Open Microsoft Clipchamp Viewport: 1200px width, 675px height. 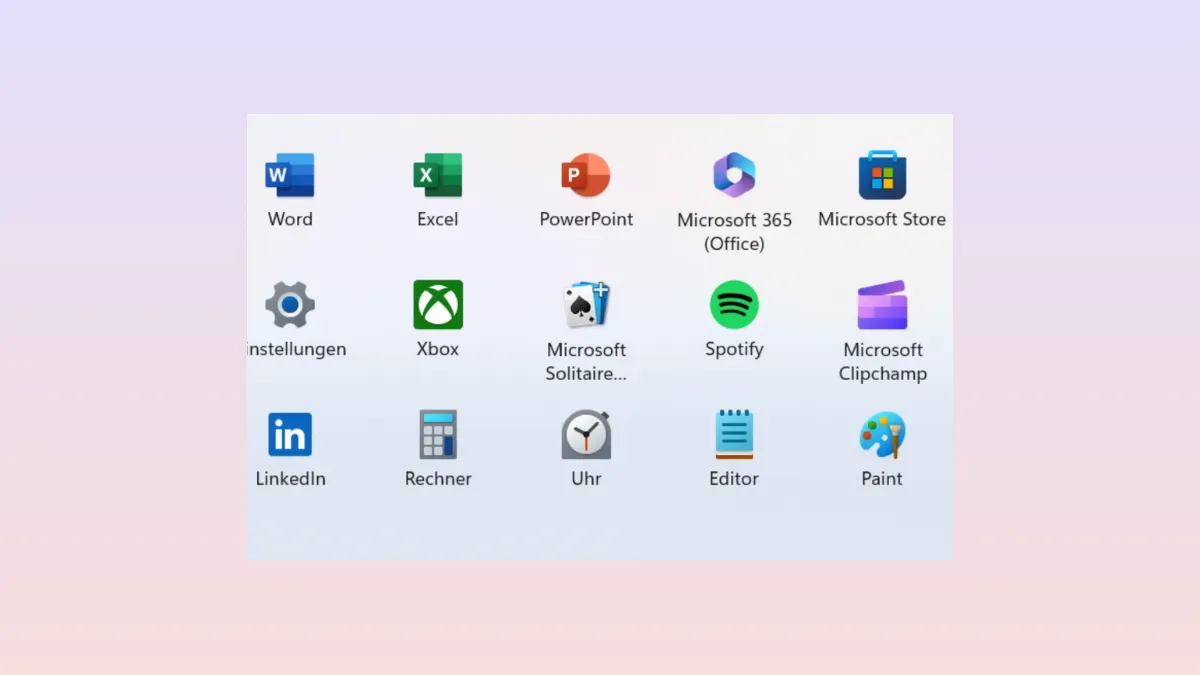(x=881, y=303)
